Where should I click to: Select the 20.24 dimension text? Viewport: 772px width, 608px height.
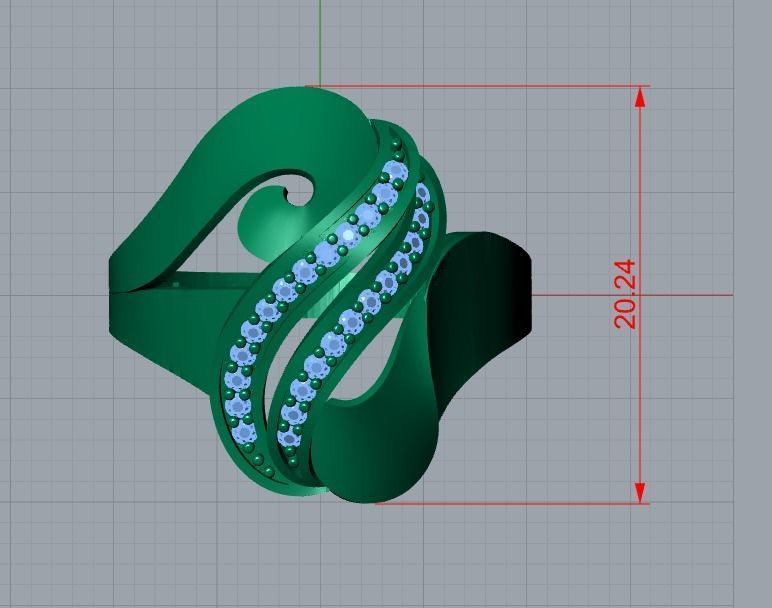[x=626, y=294]
